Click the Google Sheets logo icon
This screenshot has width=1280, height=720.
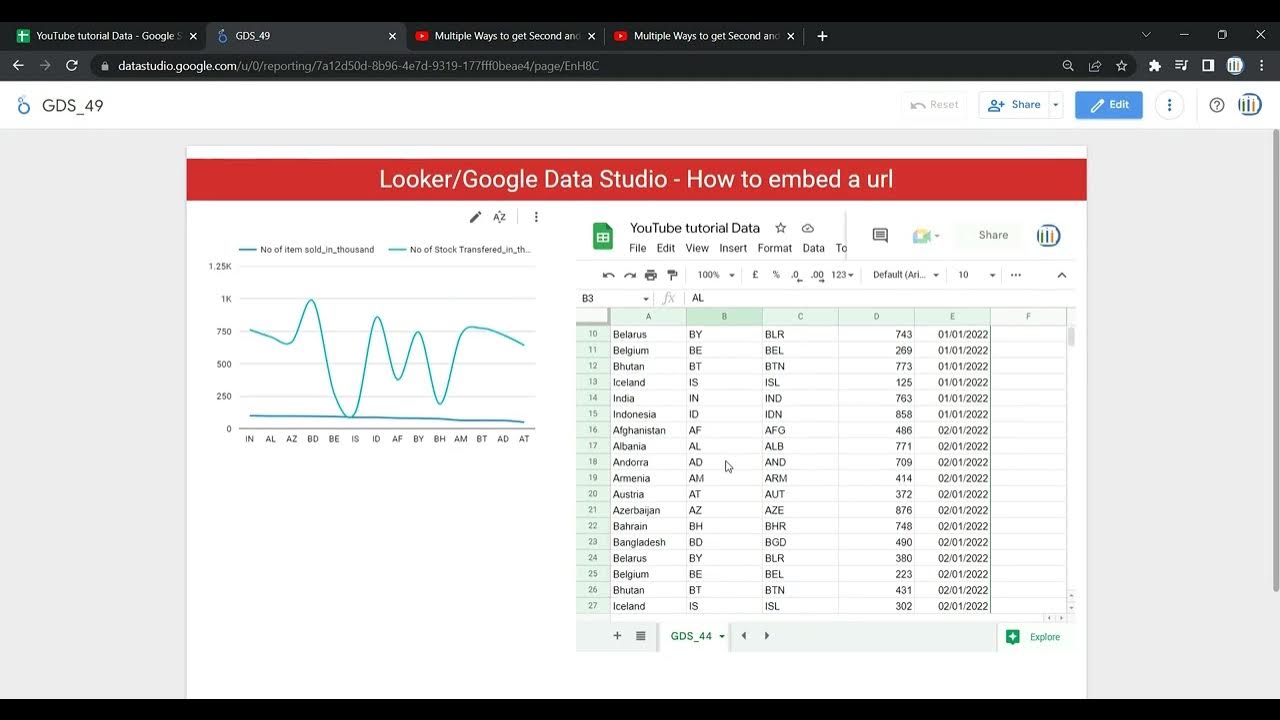pos(603,237)
